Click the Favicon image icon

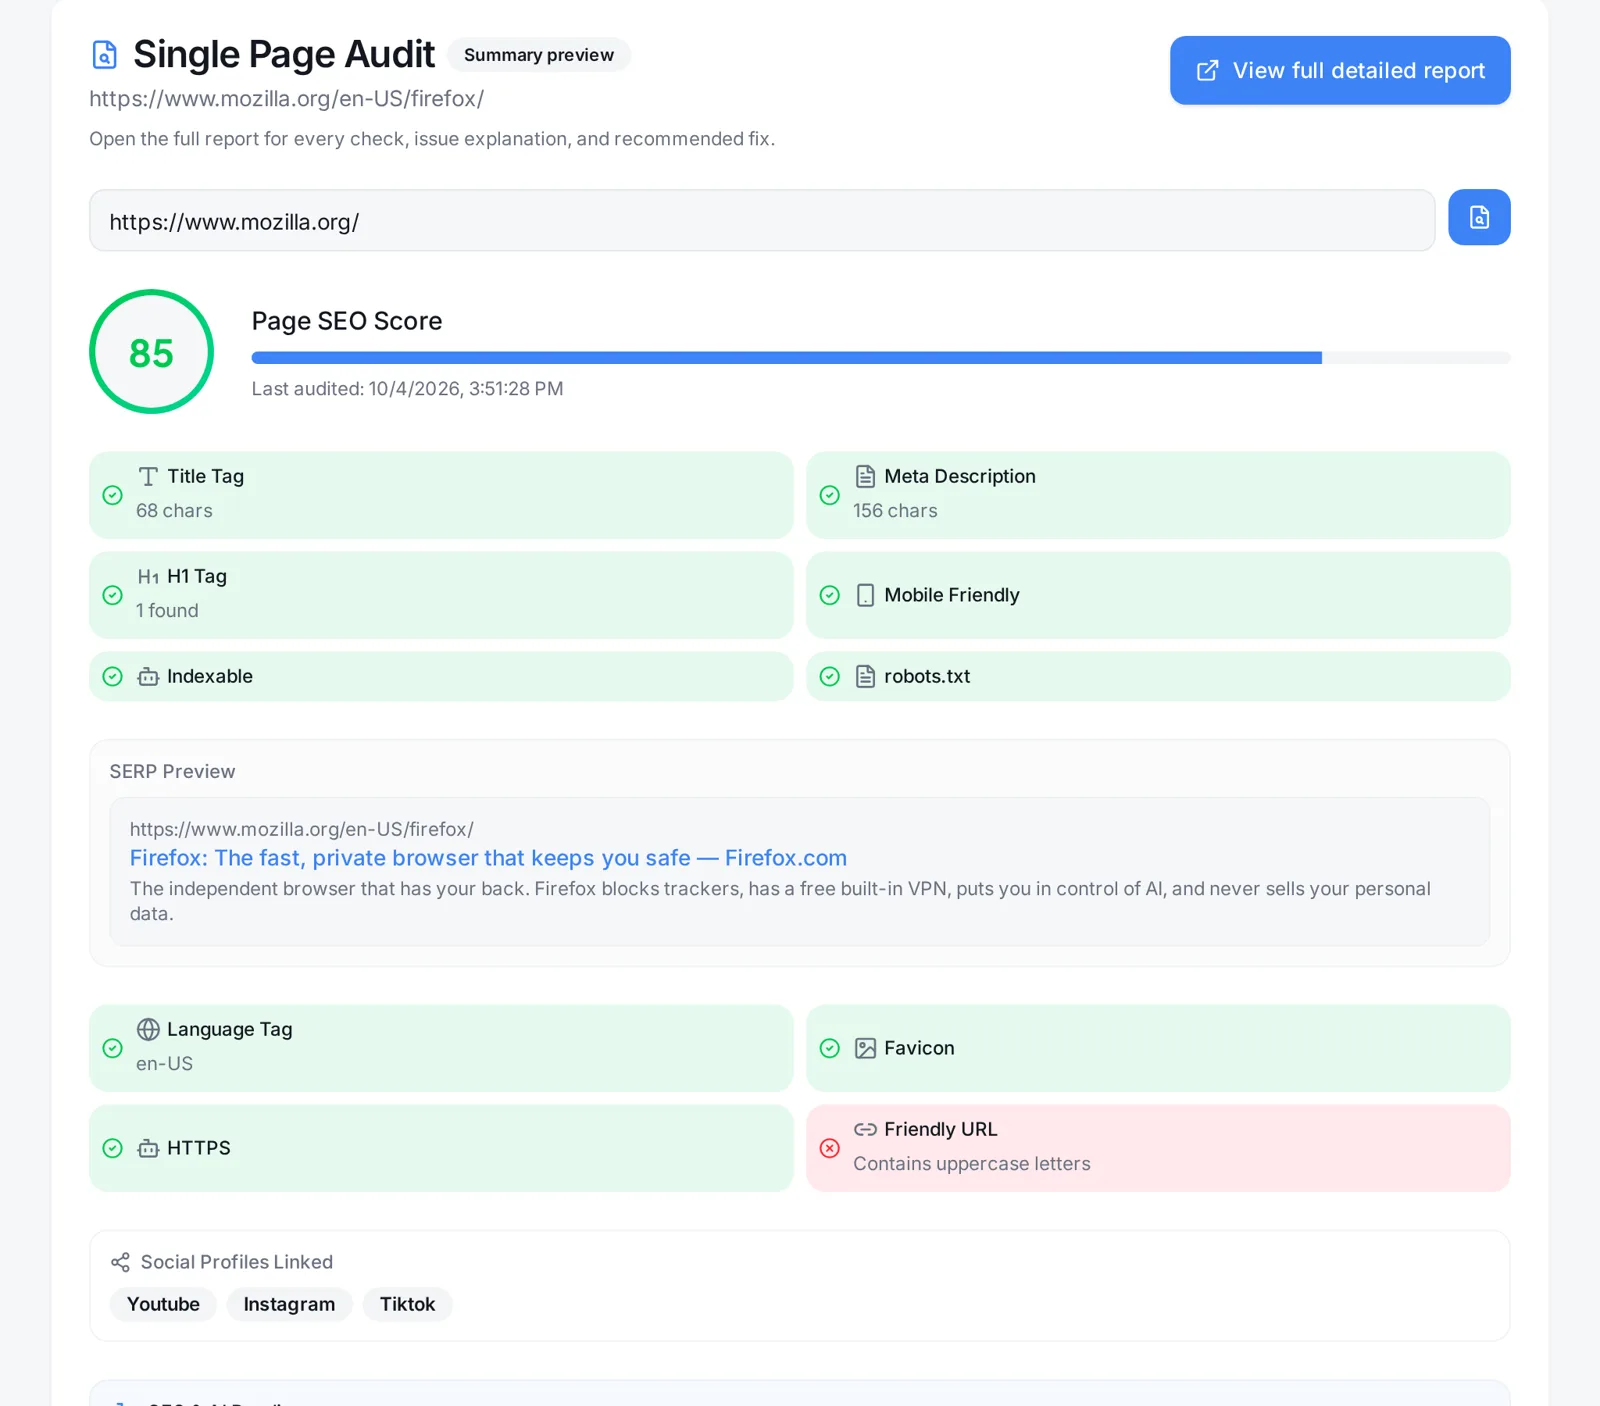[865, 1048]
